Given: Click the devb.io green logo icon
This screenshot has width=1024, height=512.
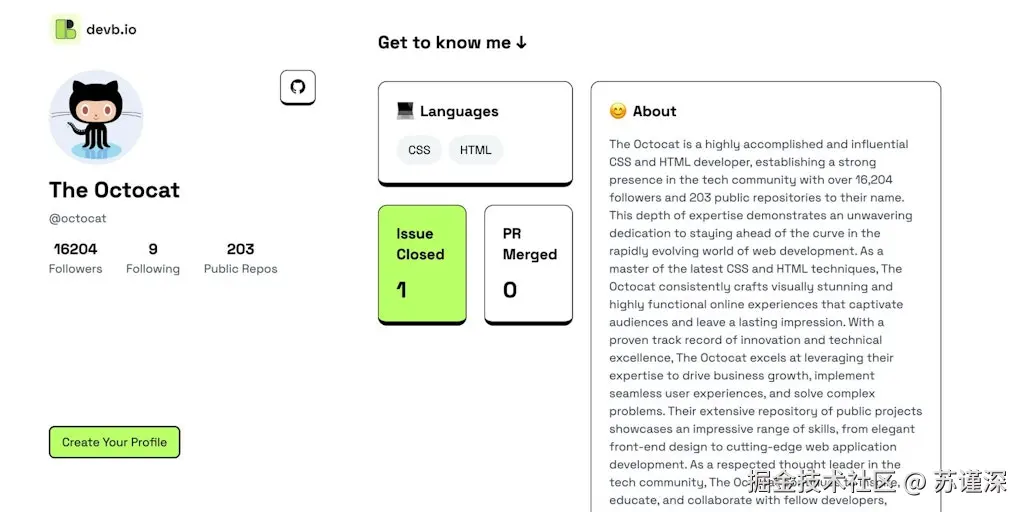Looking at the screenshot, I should 66,29.
